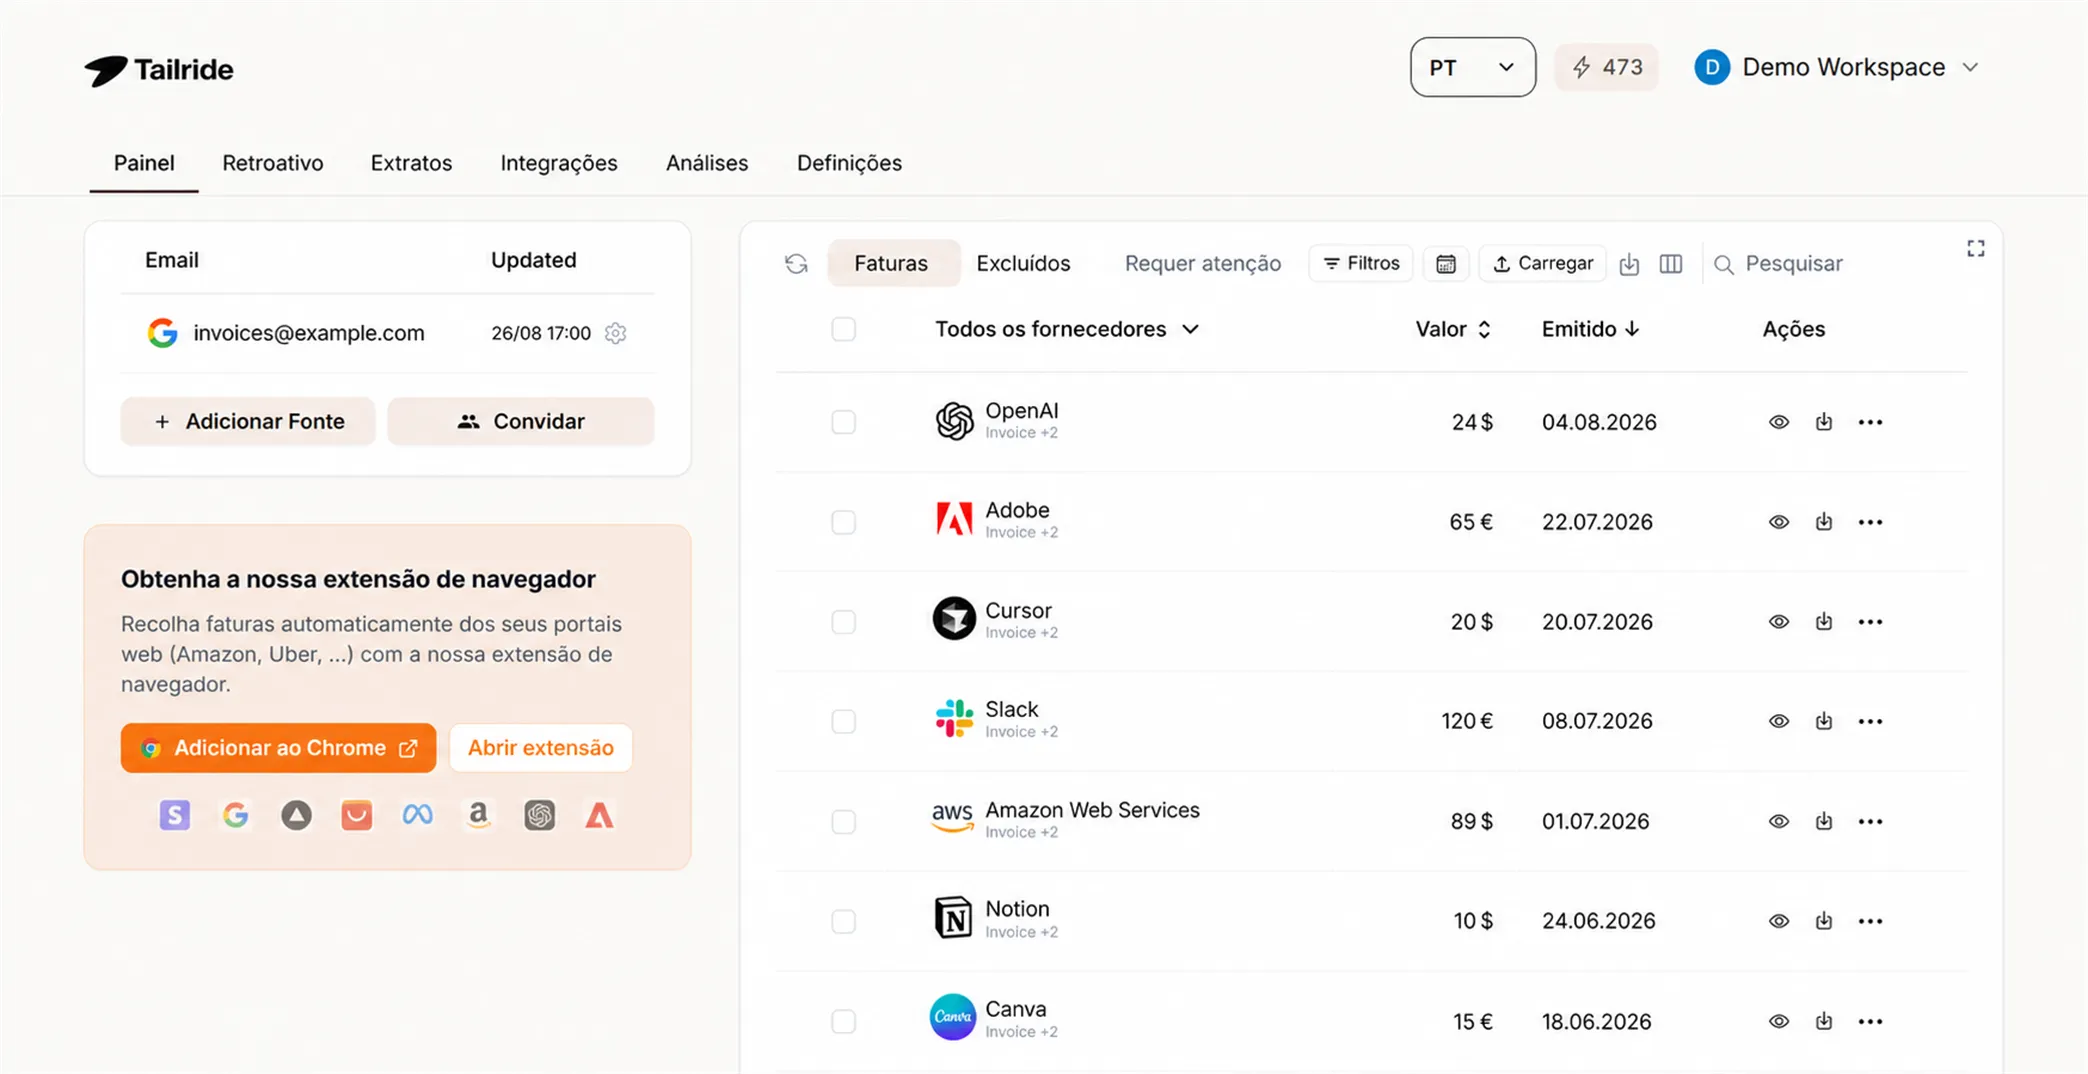View Requer atenção invoices
This screenshot has height=1074, width=2088.
coord(1203,263)
